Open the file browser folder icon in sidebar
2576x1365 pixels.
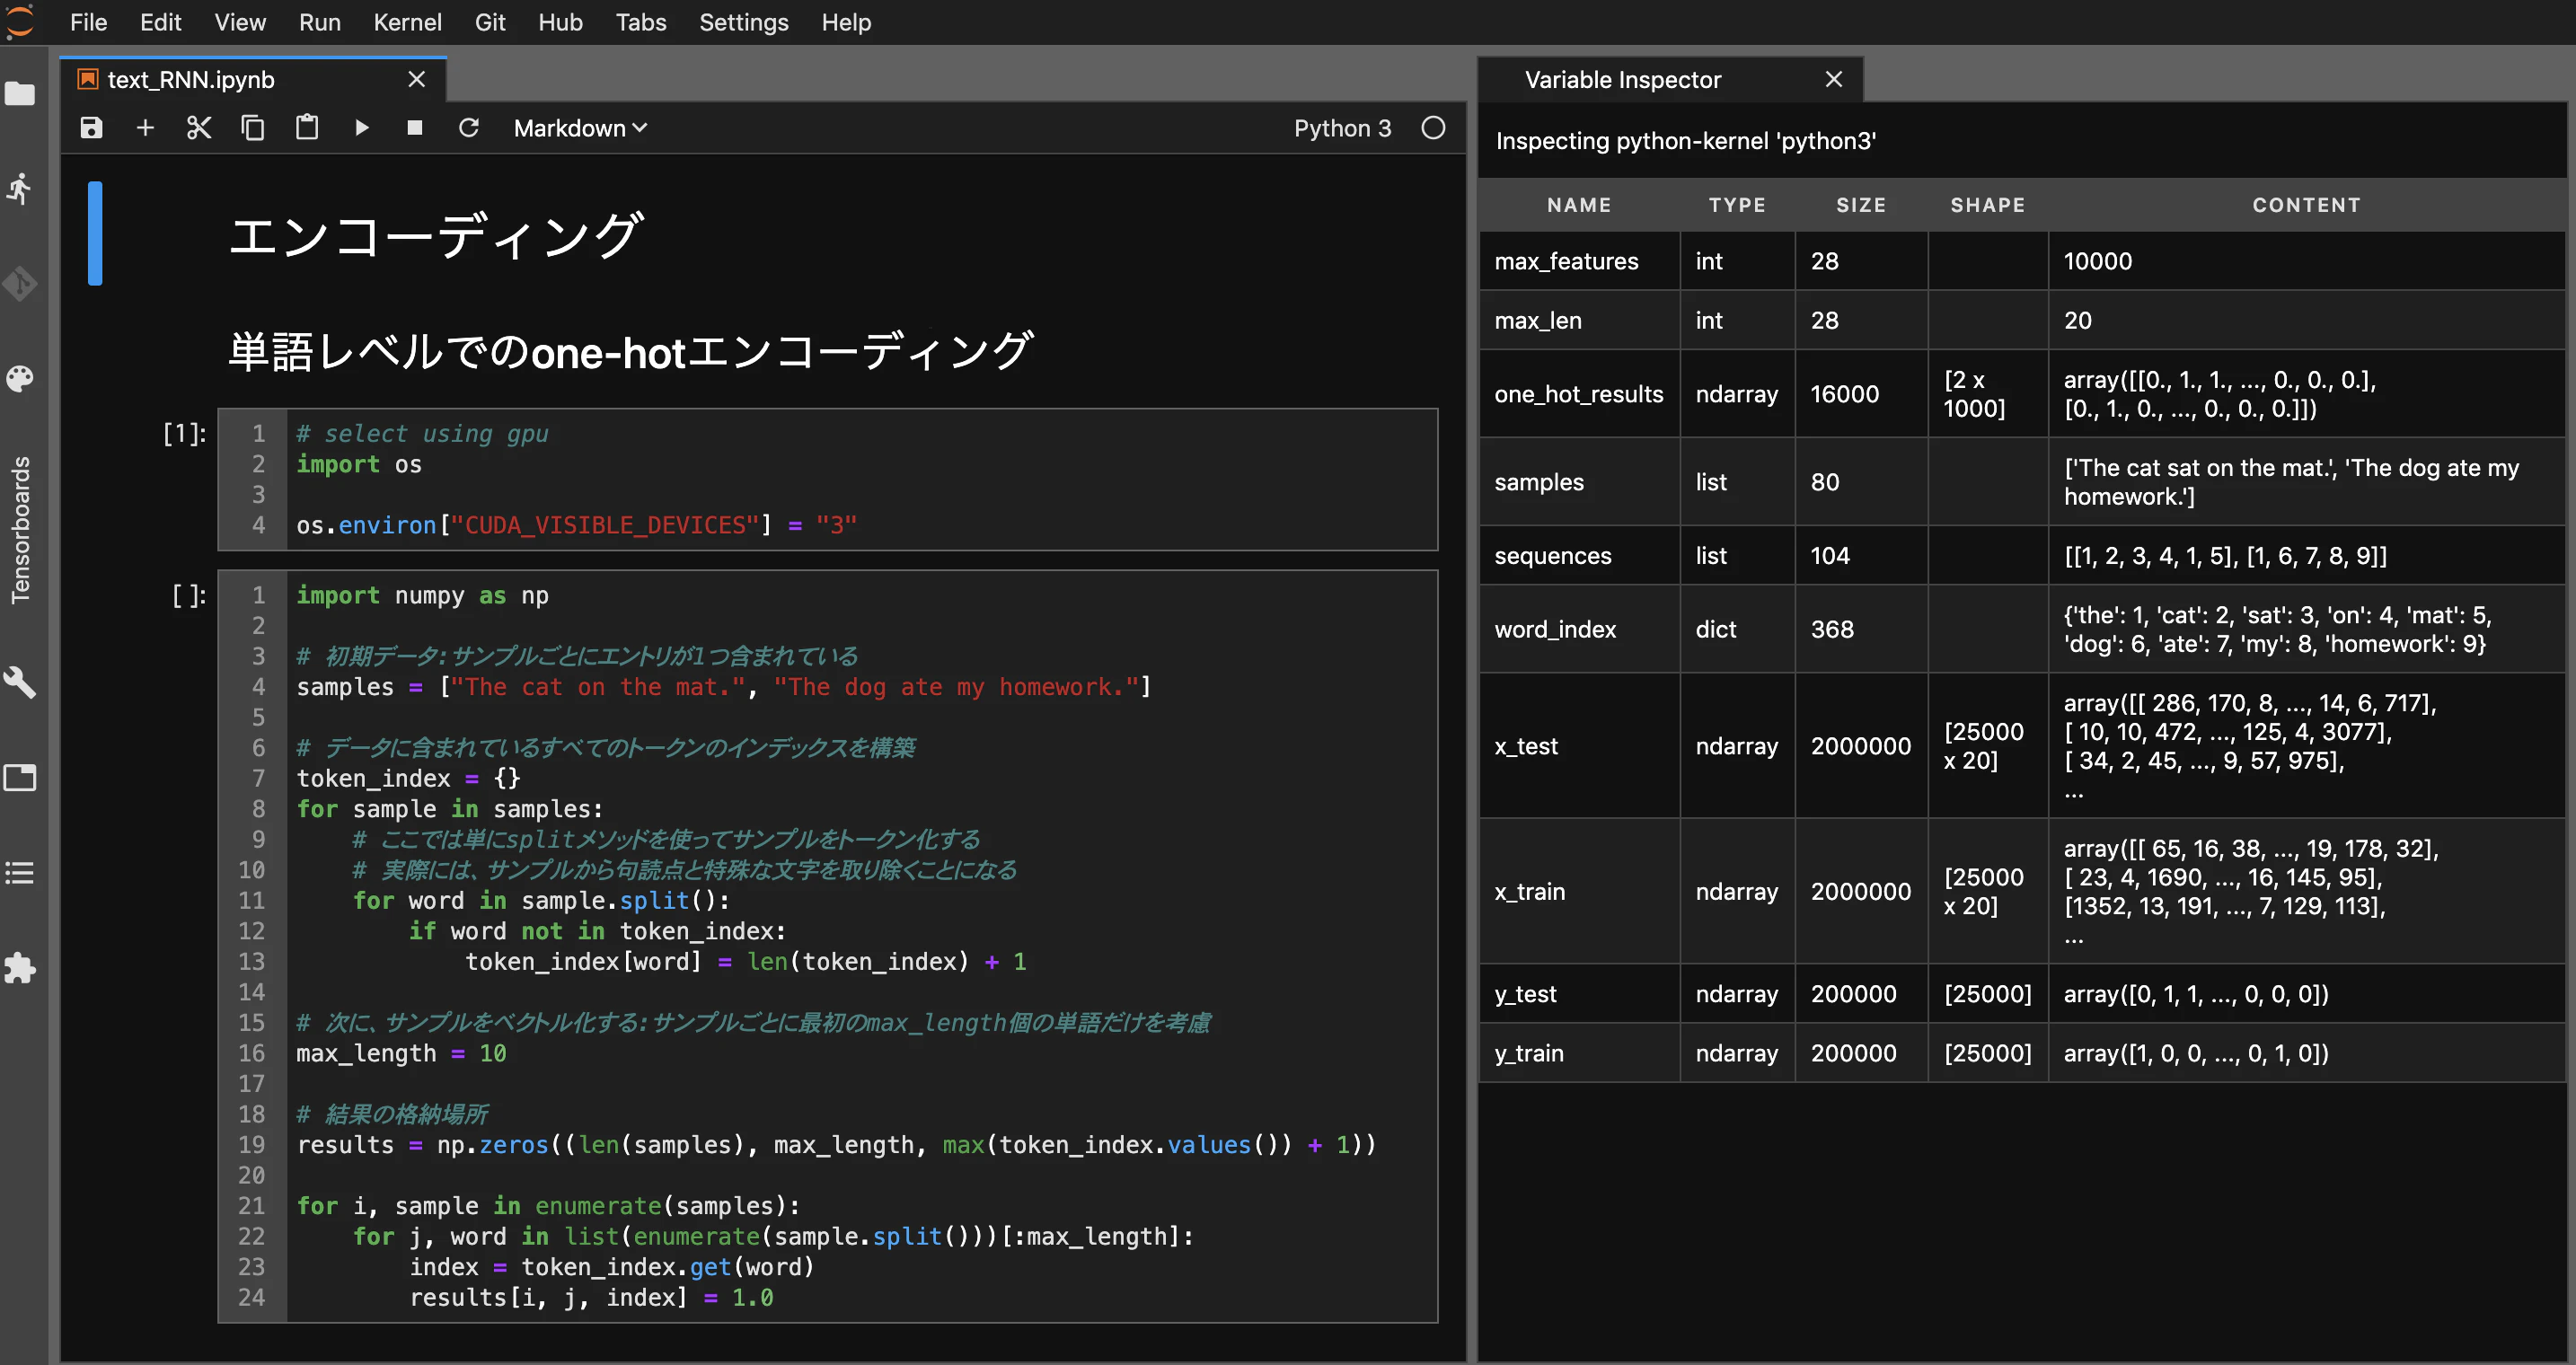tap(20, 94)
